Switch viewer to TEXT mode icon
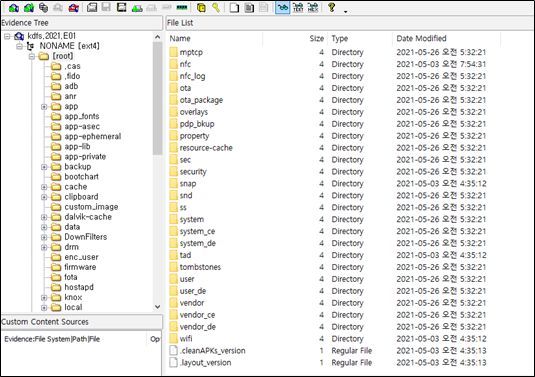 click(298, 7)
